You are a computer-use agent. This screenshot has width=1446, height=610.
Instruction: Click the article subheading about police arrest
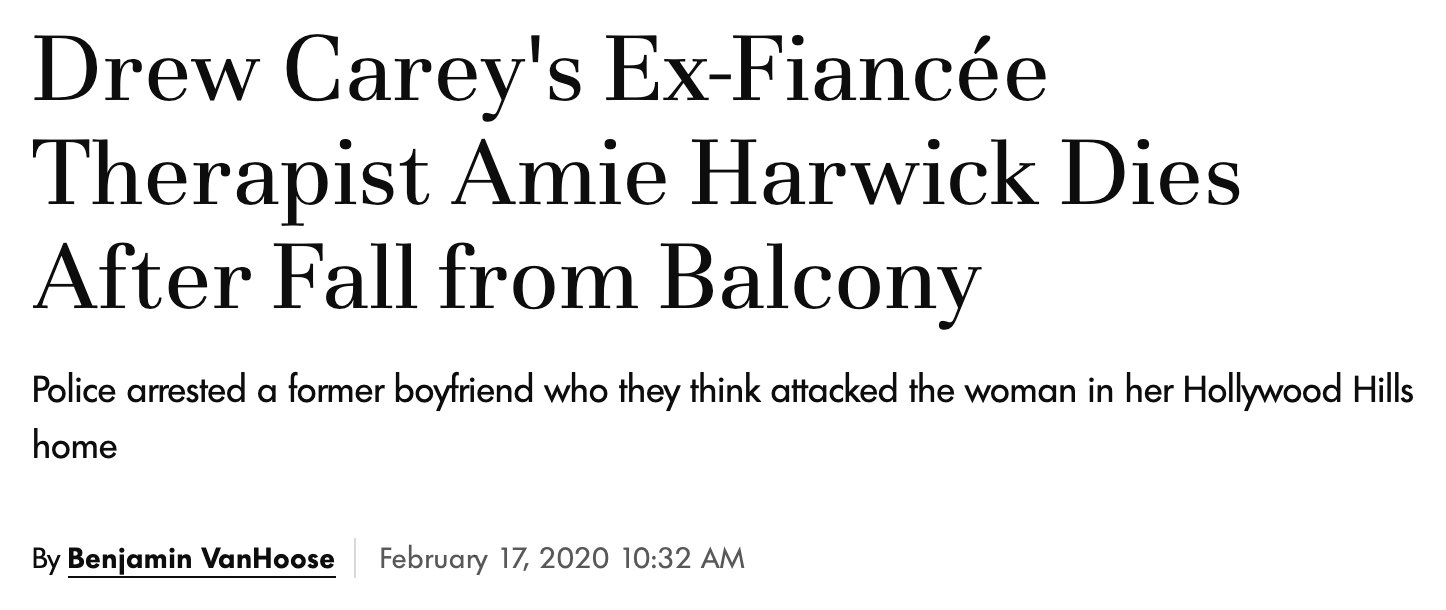[722, 417]
